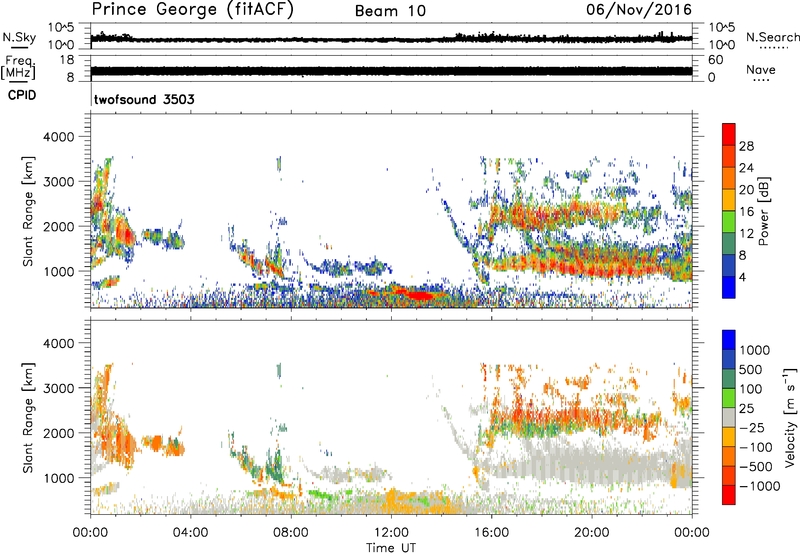800x554 pixels.
Task: Click the strong red echo near 13:00 in power panel
Action: click(x=419, y=295)
